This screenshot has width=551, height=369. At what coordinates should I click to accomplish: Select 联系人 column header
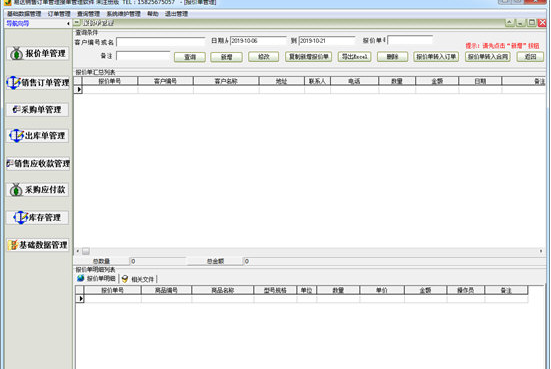[317, 81]
